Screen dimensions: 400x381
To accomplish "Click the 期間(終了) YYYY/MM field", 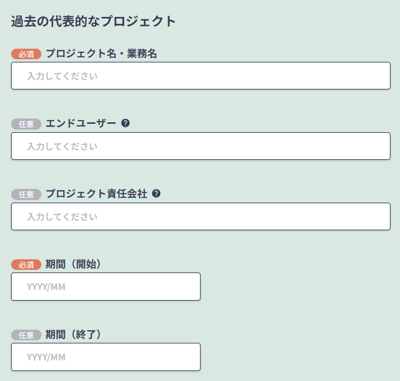I will [x=106, y=357].
